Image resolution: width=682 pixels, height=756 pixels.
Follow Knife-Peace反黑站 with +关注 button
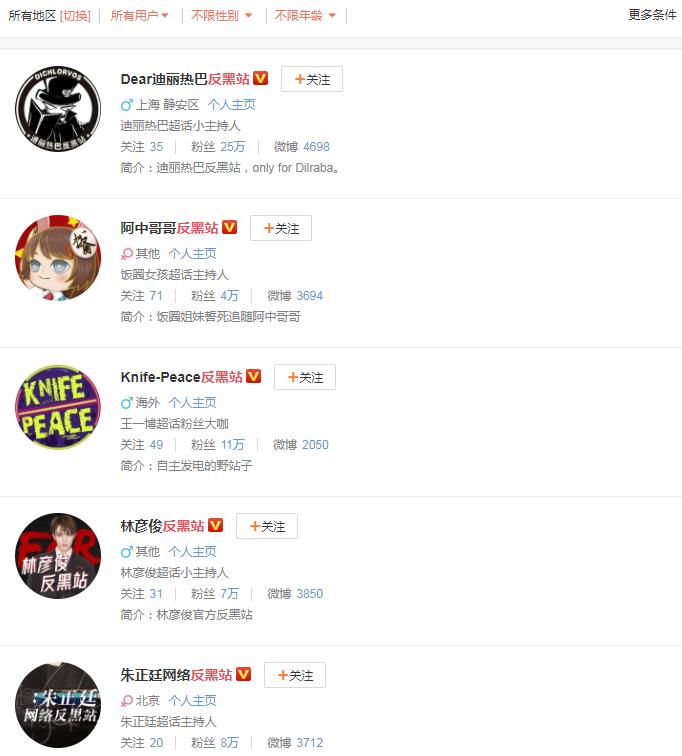305,377
